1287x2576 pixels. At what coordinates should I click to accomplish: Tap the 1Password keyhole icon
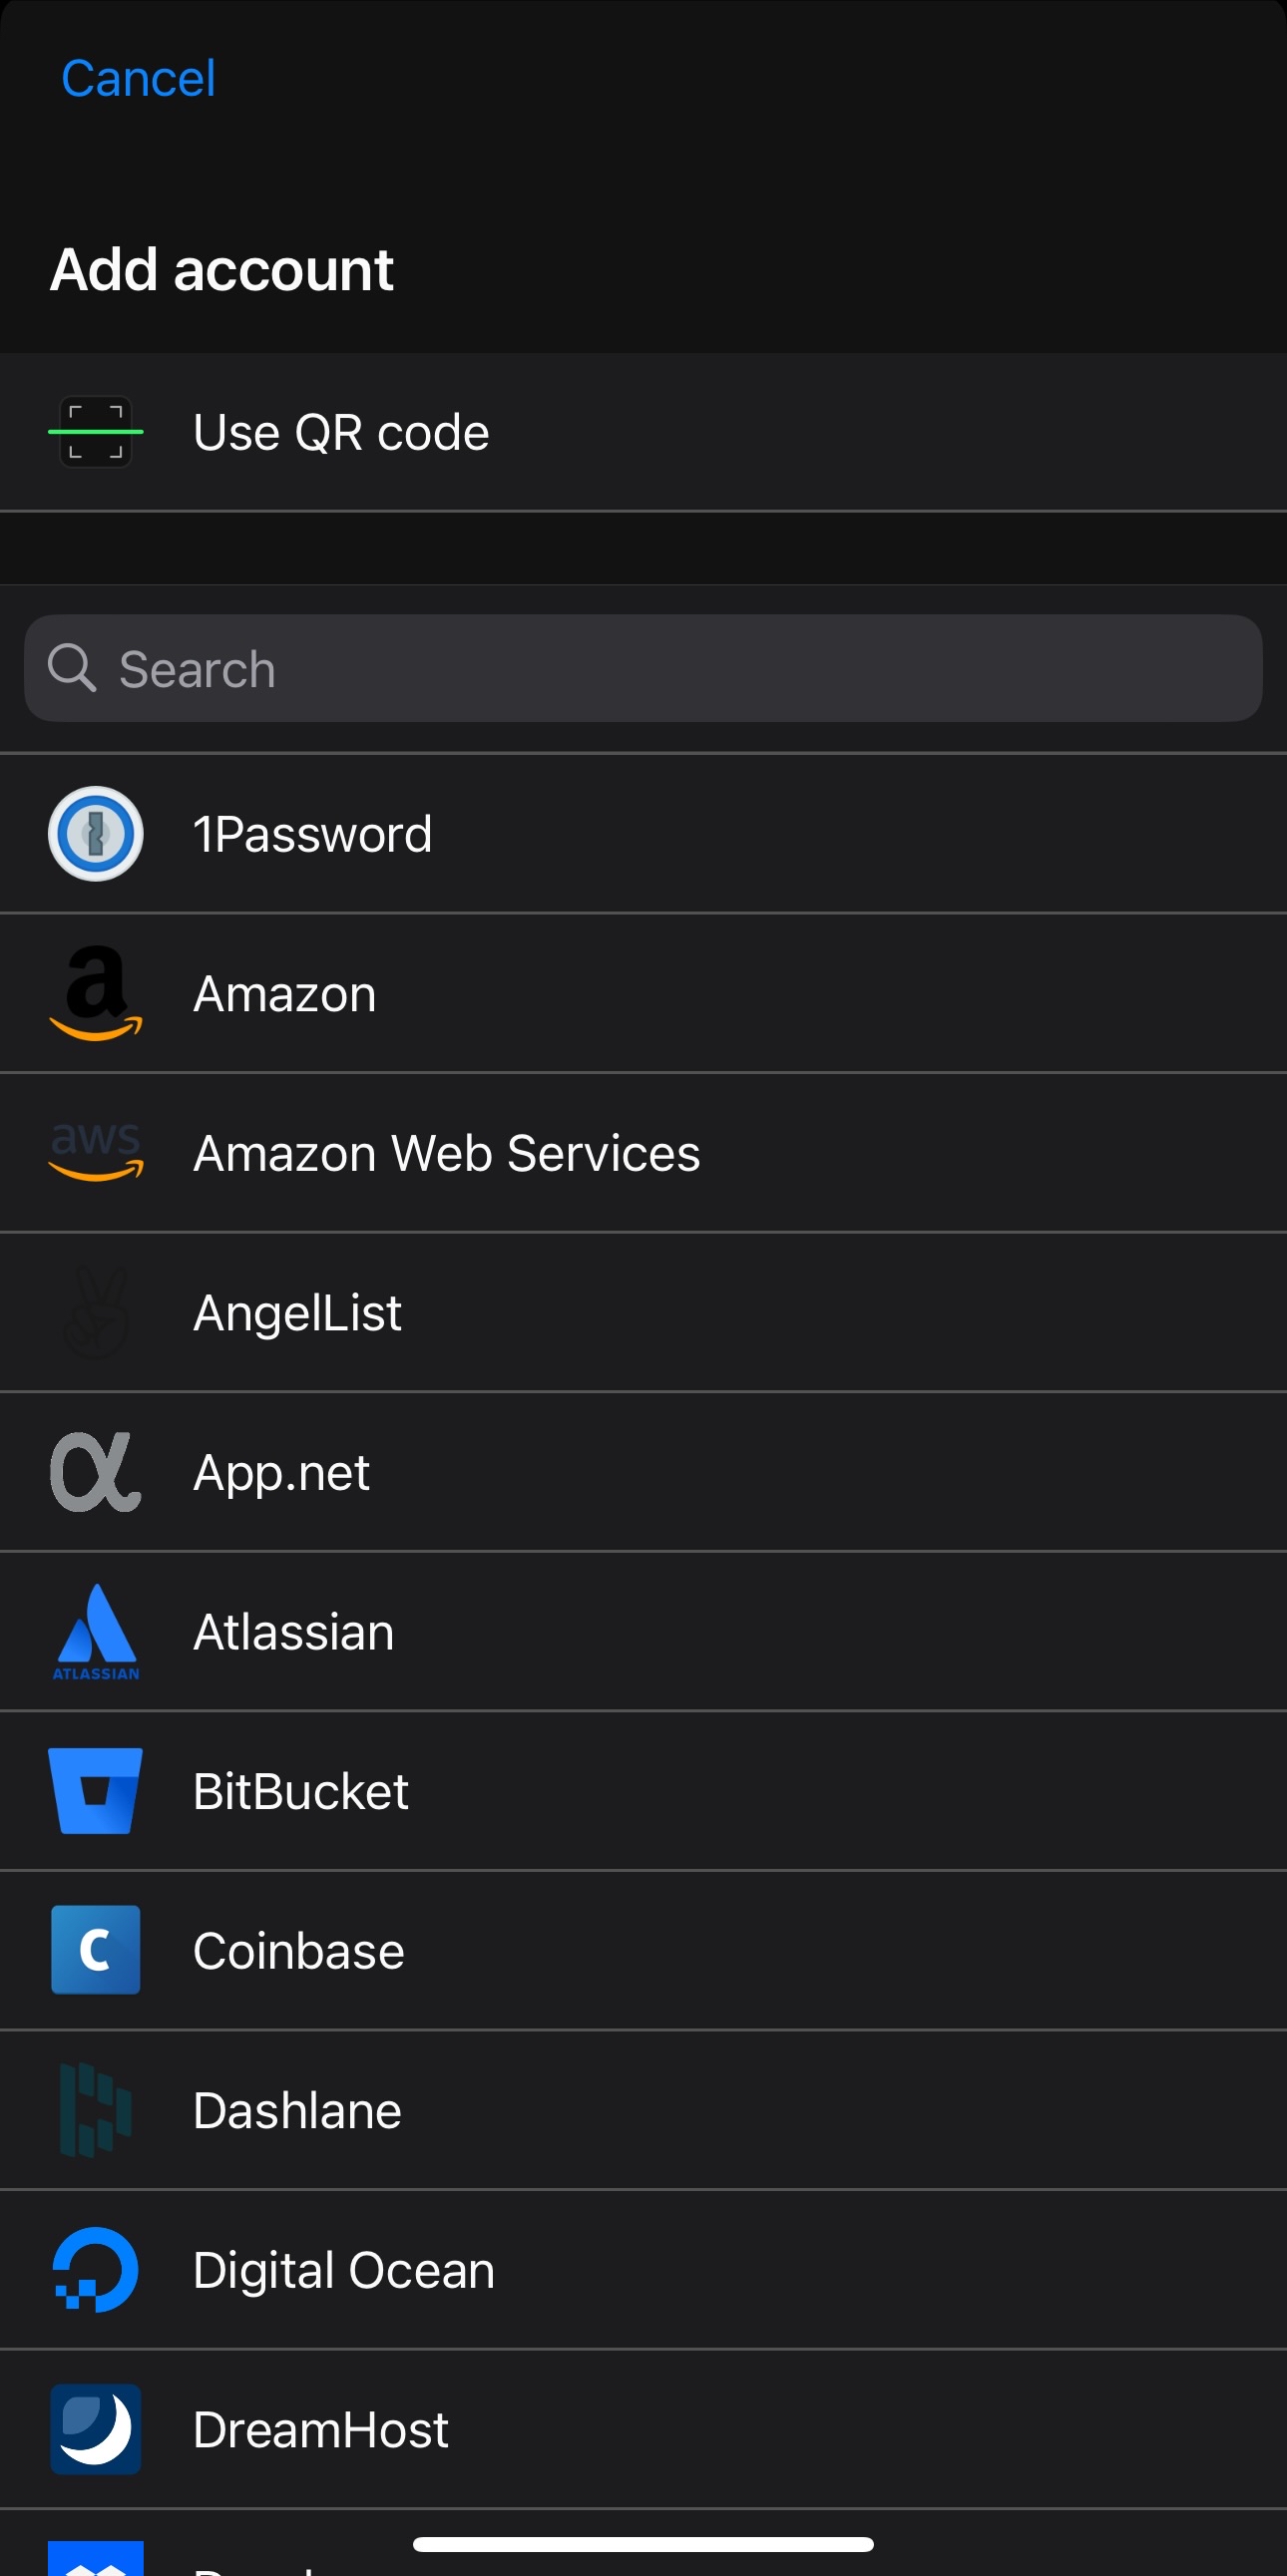coord(96,834)
